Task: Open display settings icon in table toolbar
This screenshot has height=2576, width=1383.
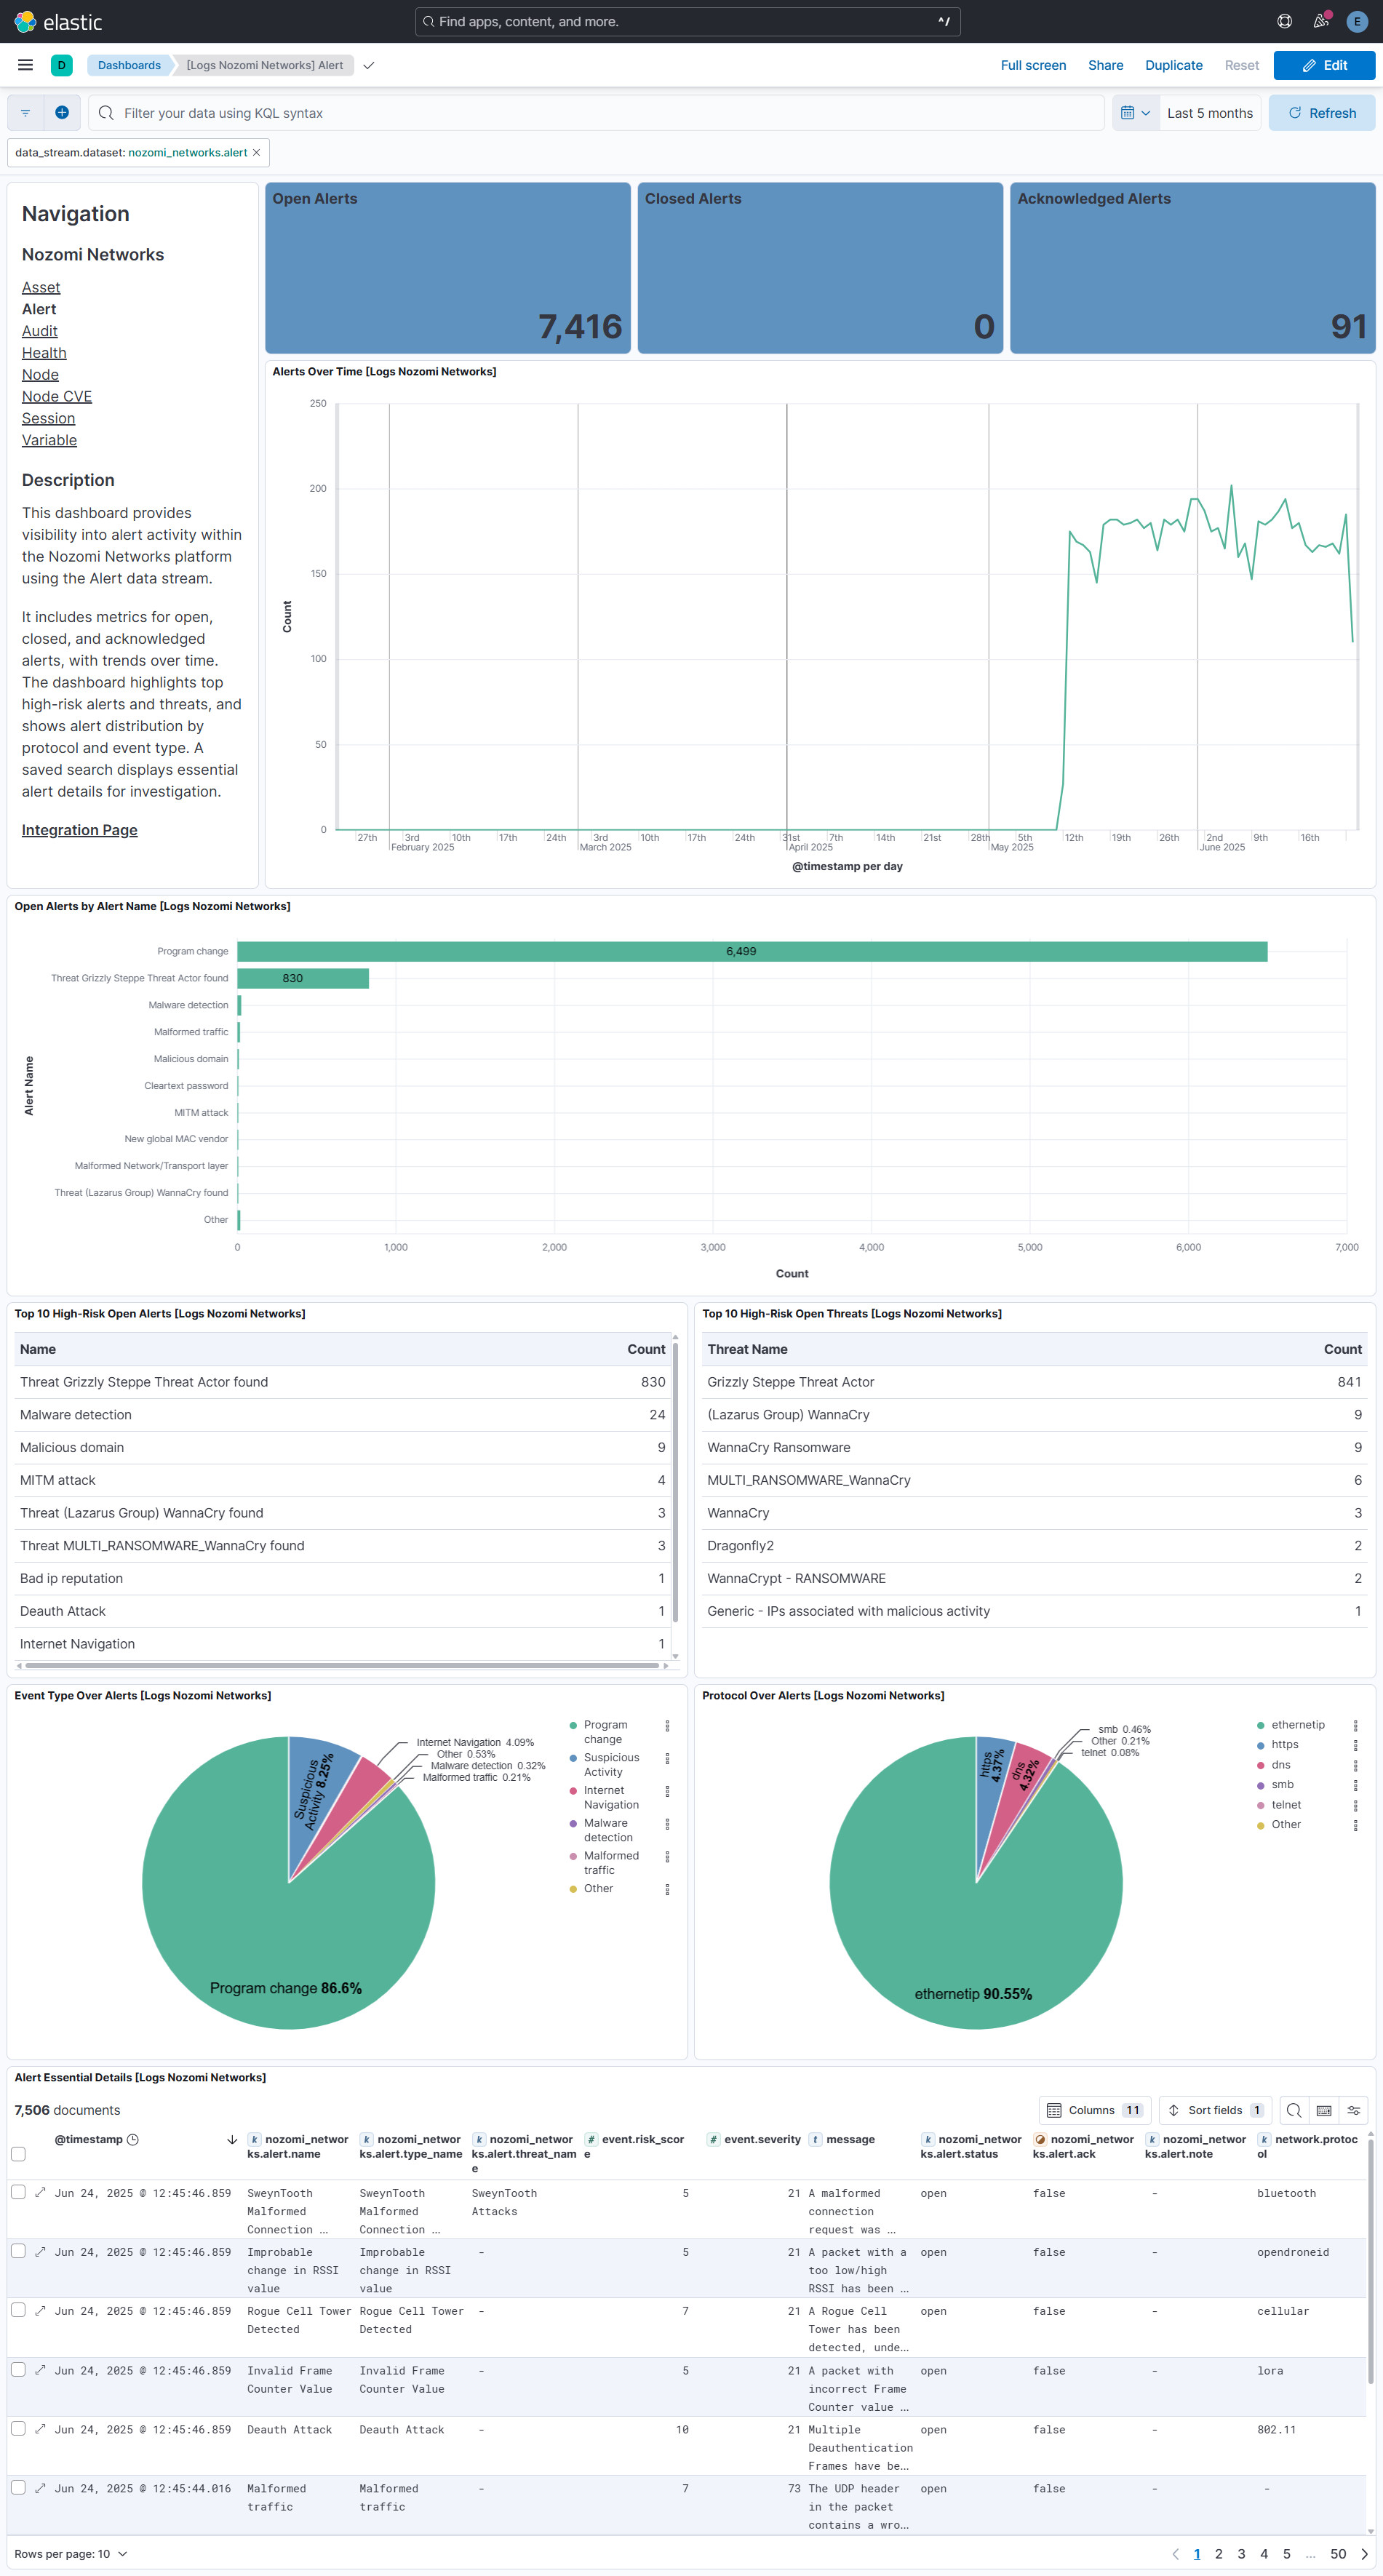Action: point(1353,2110)
